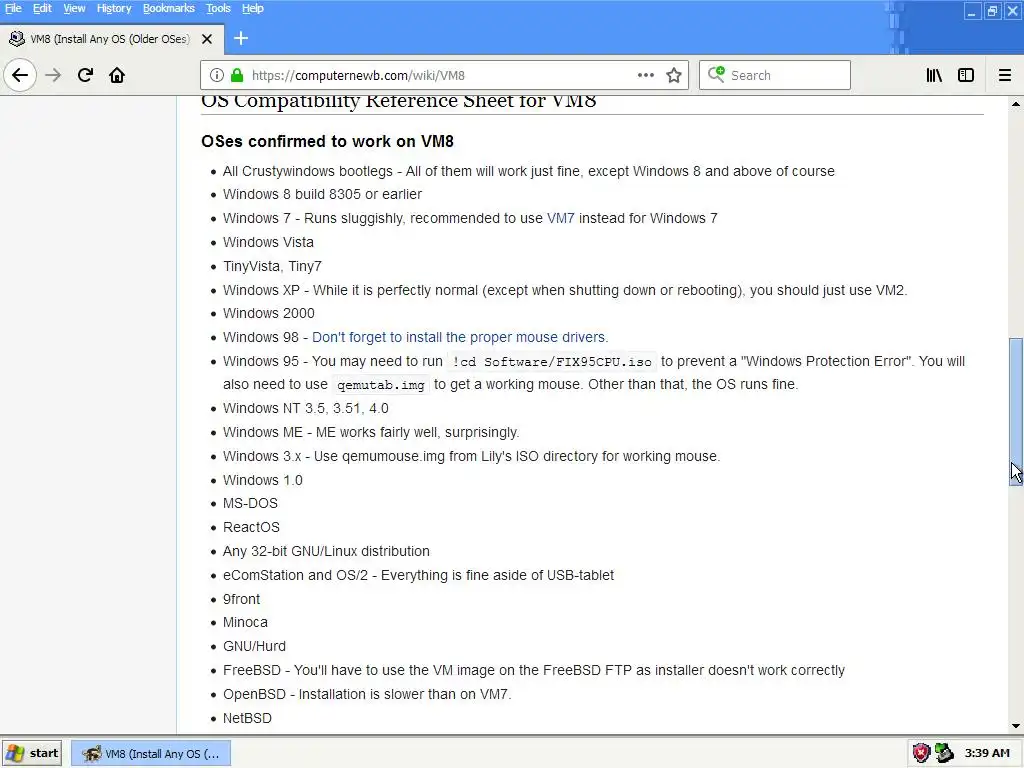Click the NetBSD list item
This screenshot has width=1024, height=768.
pos(247,718)
